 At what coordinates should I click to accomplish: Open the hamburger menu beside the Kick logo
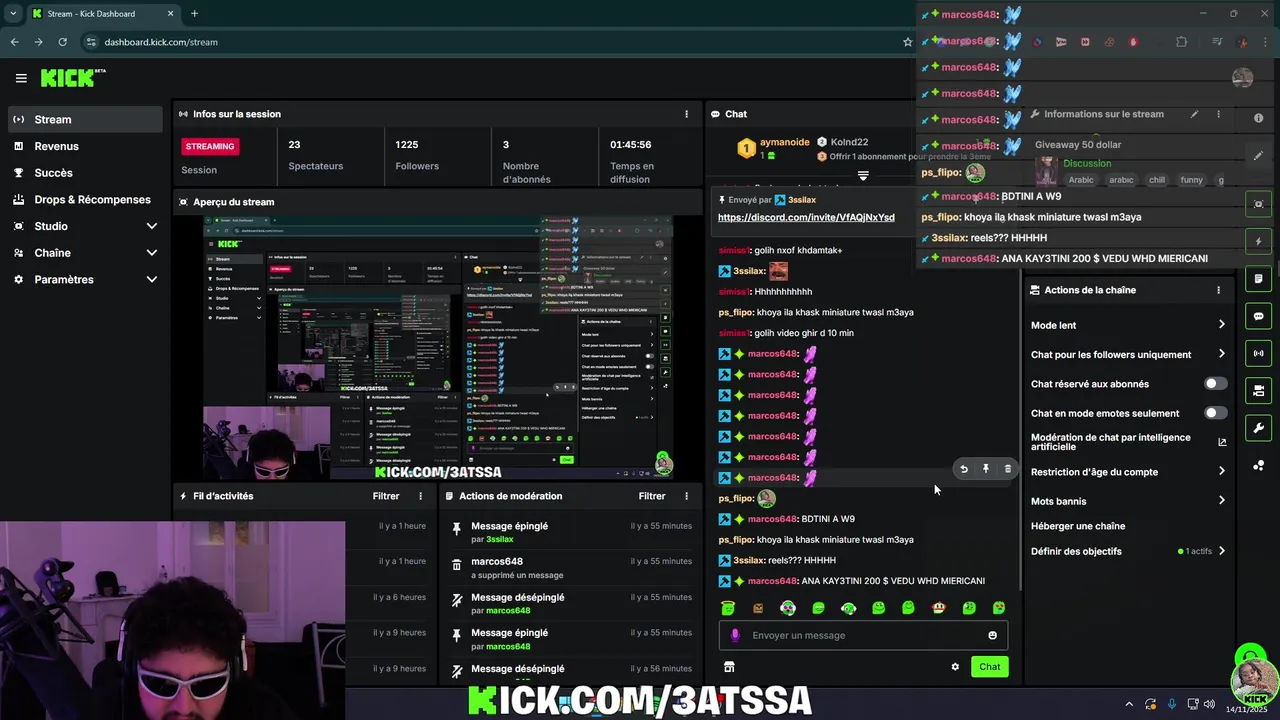point(21,78)
